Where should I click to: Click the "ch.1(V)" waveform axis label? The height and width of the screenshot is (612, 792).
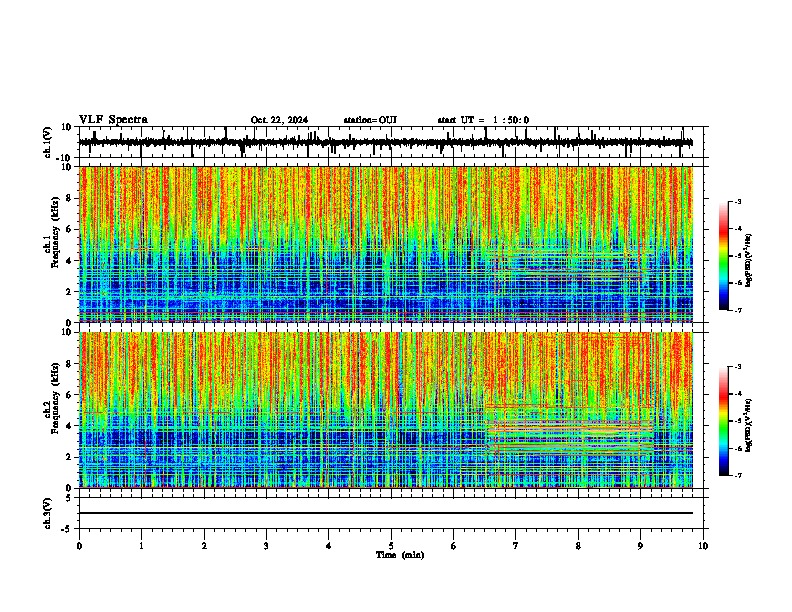pos(48,142)
